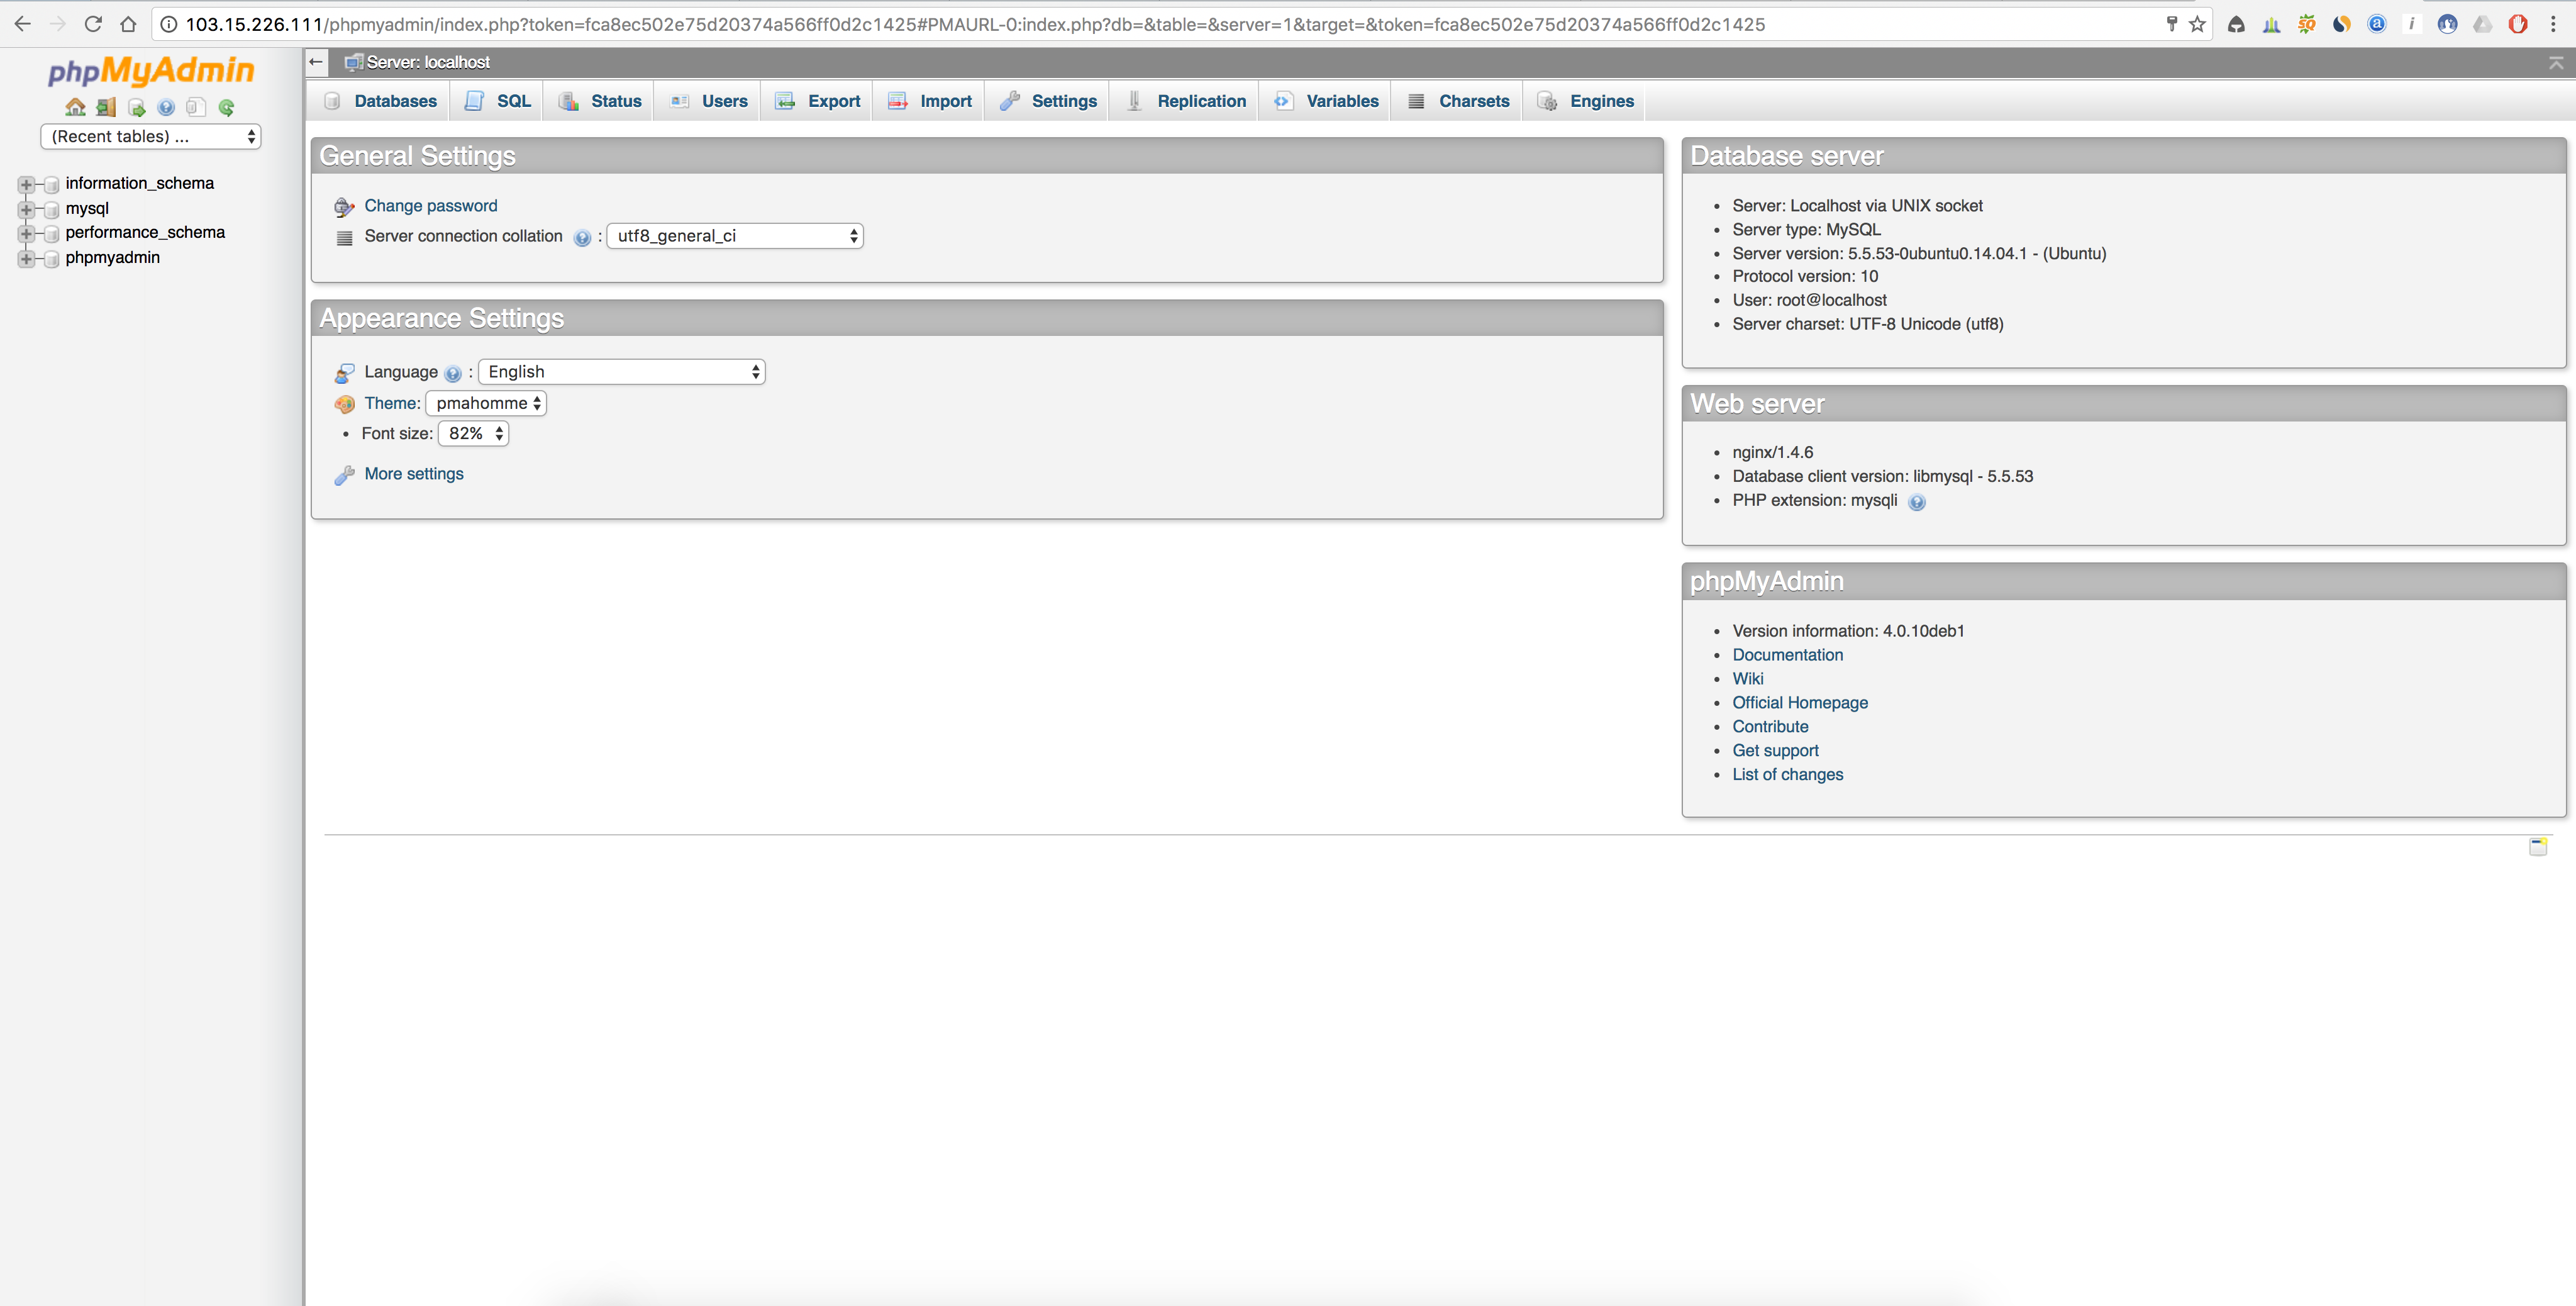
Task: Click the Import tab icon
Action: tap(898, 100)
